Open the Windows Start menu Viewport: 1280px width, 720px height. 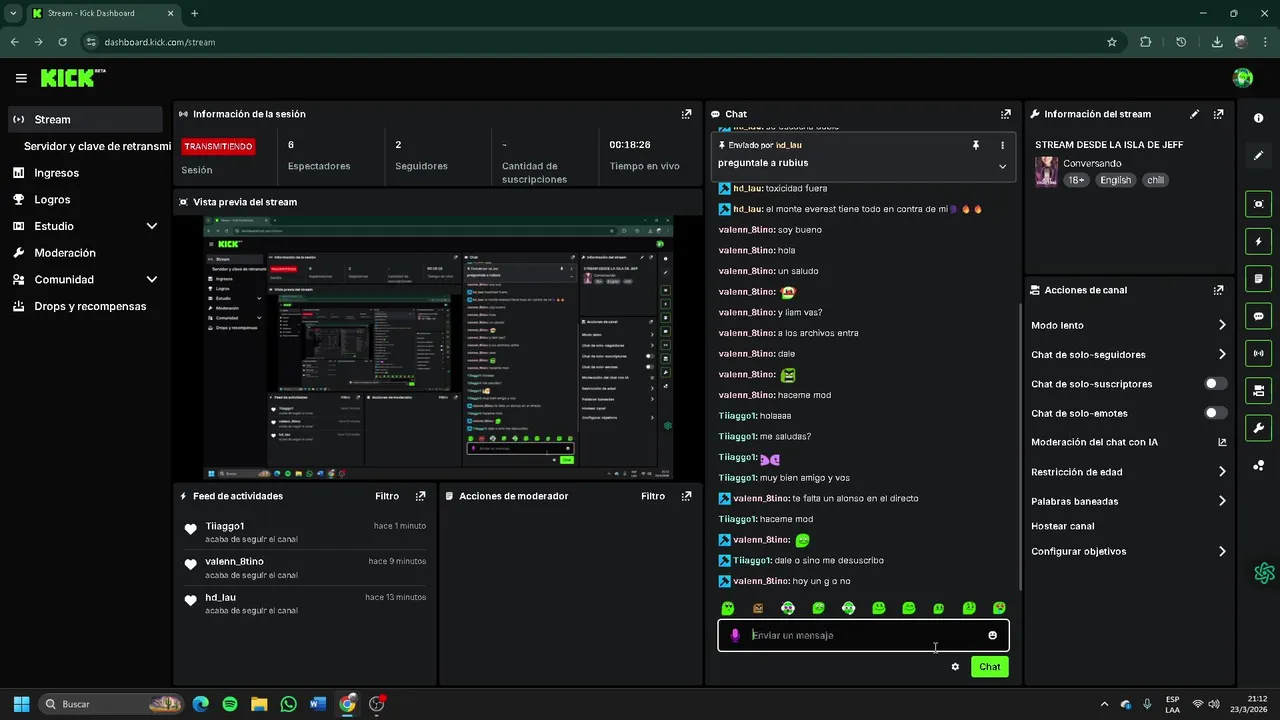21,704
